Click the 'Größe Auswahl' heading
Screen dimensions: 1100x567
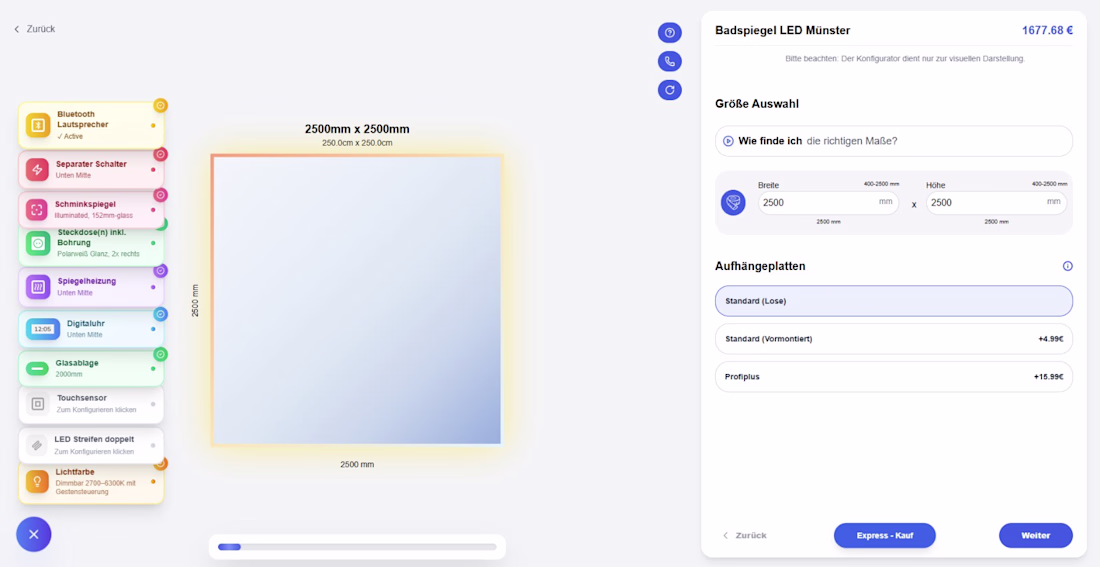(757, 104)
